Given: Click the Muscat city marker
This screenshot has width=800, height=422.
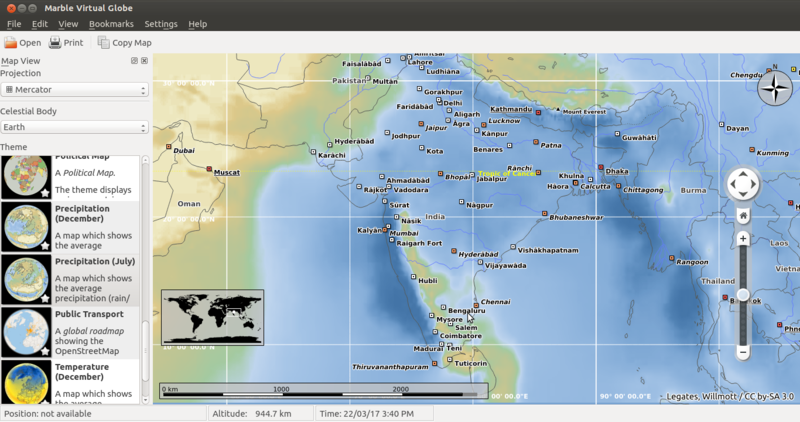Looking at the screenshot, I should (x=209, y=169).
